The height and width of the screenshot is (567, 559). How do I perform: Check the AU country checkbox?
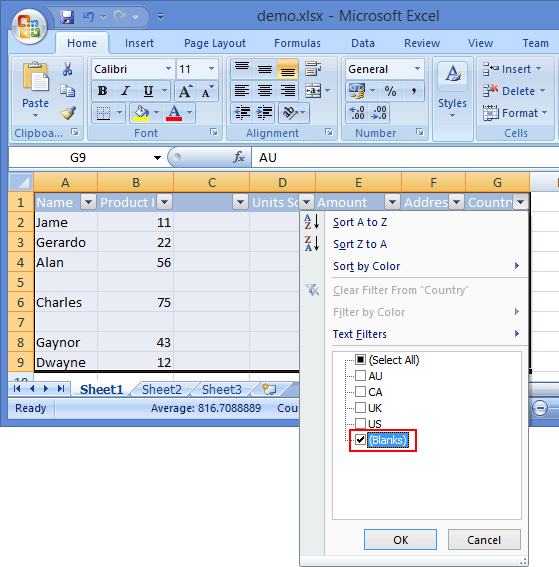click(360, 376)
